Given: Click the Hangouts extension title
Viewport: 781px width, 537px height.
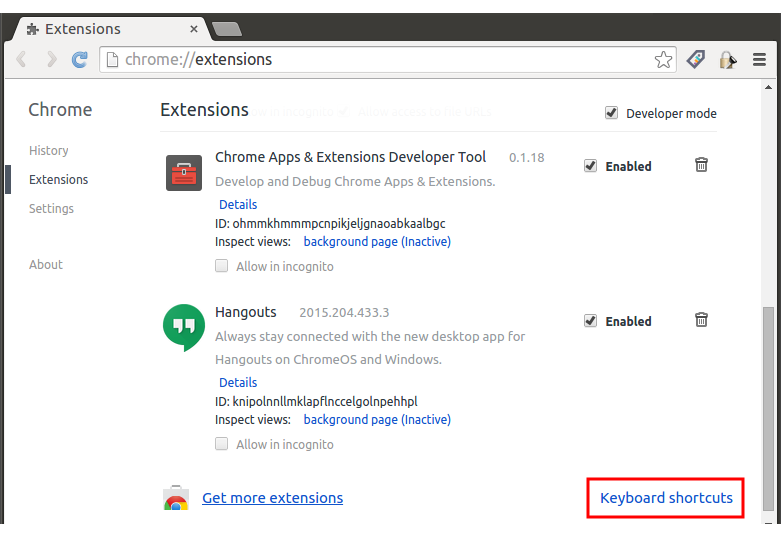Looking at the screenshot, I should pyautogui.click(x=246, y=312).
